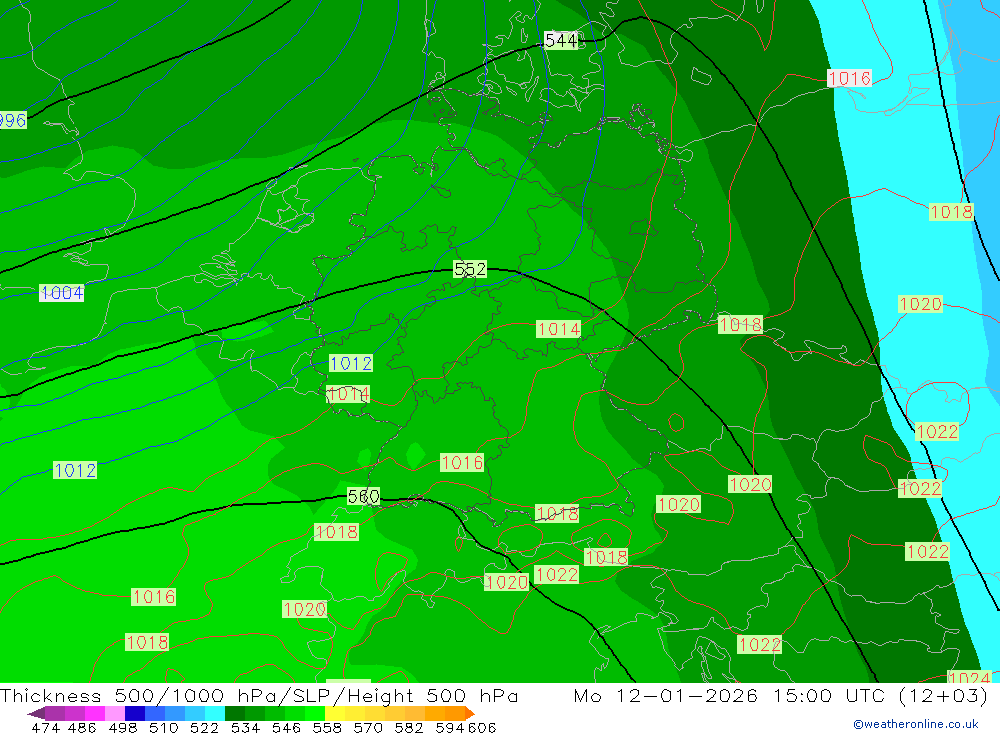The image size is (1000, 733).
Task: Click the 560 height contour label
Action: click(x=364, y=496)
